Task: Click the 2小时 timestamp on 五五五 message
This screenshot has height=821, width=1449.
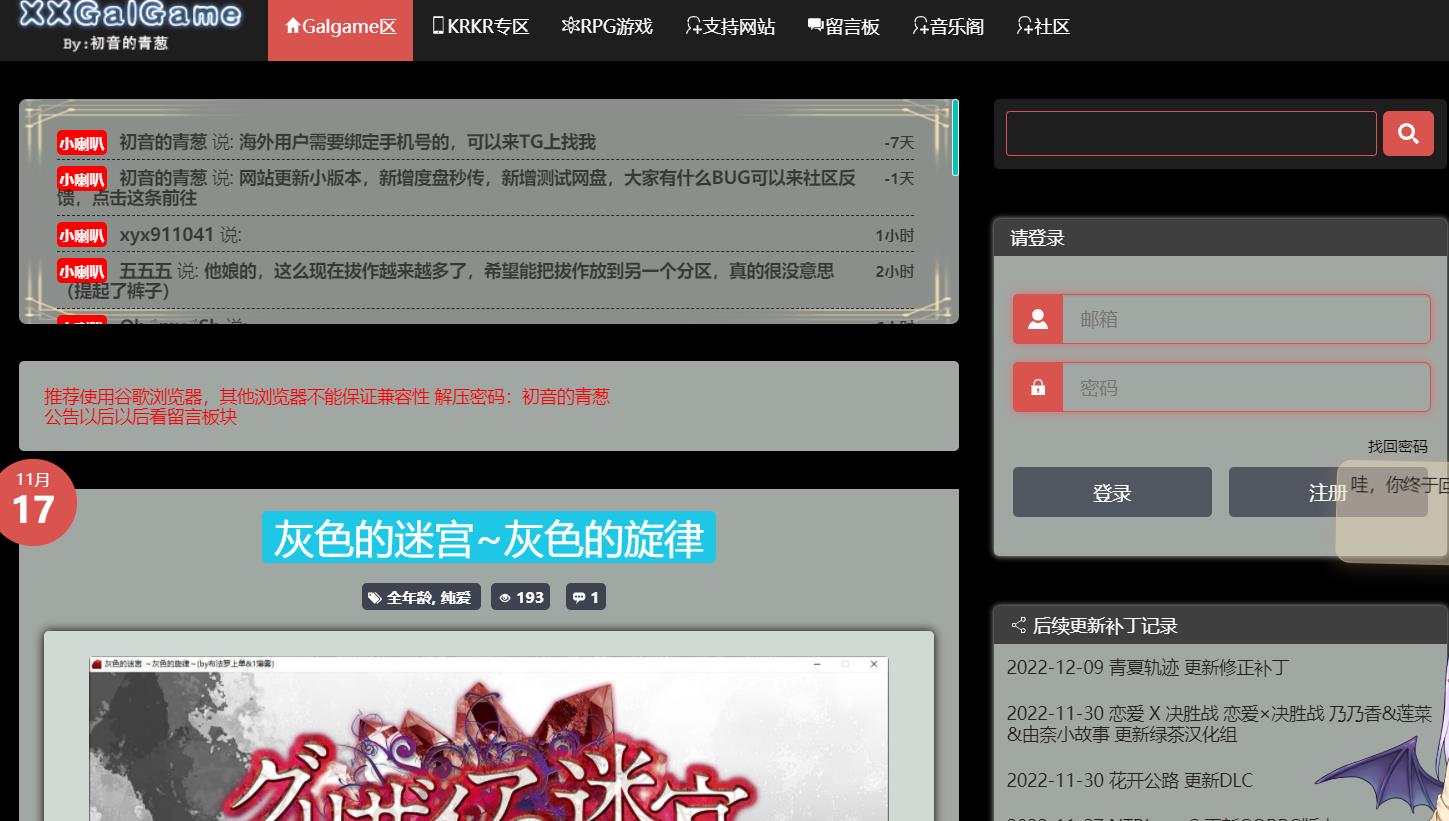Action: 894,271
